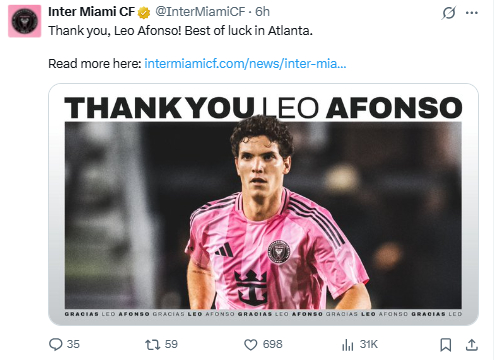Open the Grok explain-post icon
Screen dimensions: 495x360
tap(449, 13)
